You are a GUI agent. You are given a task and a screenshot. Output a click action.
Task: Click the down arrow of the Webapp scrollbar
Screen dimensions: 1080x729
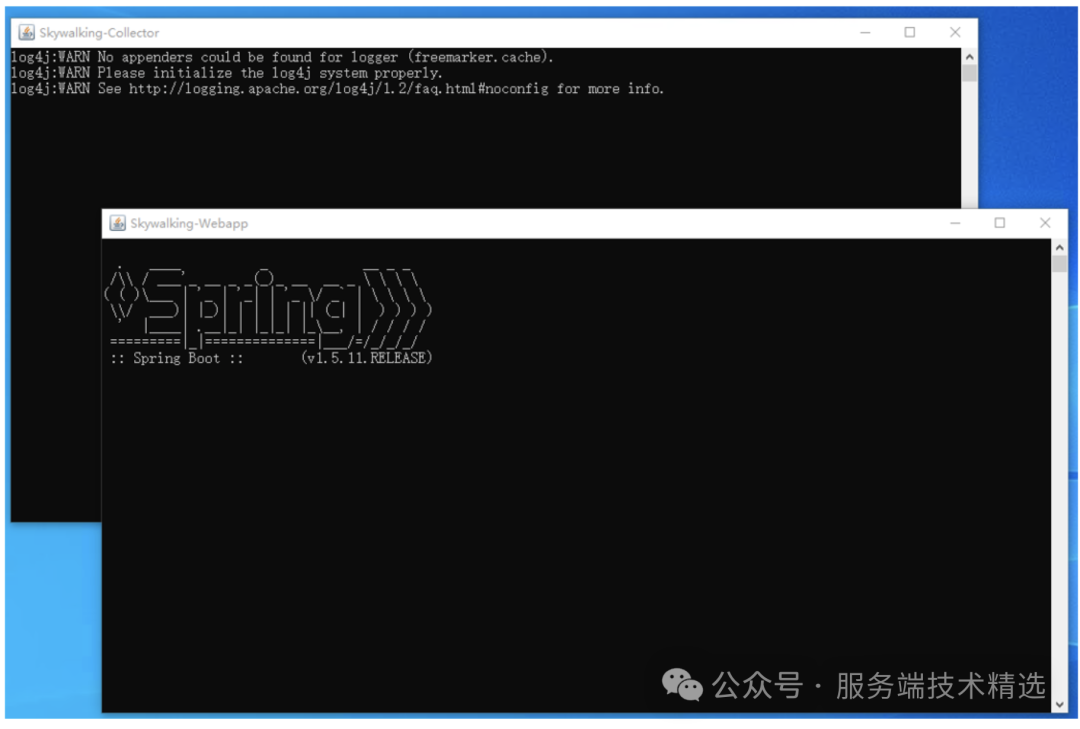point(1059,704)
